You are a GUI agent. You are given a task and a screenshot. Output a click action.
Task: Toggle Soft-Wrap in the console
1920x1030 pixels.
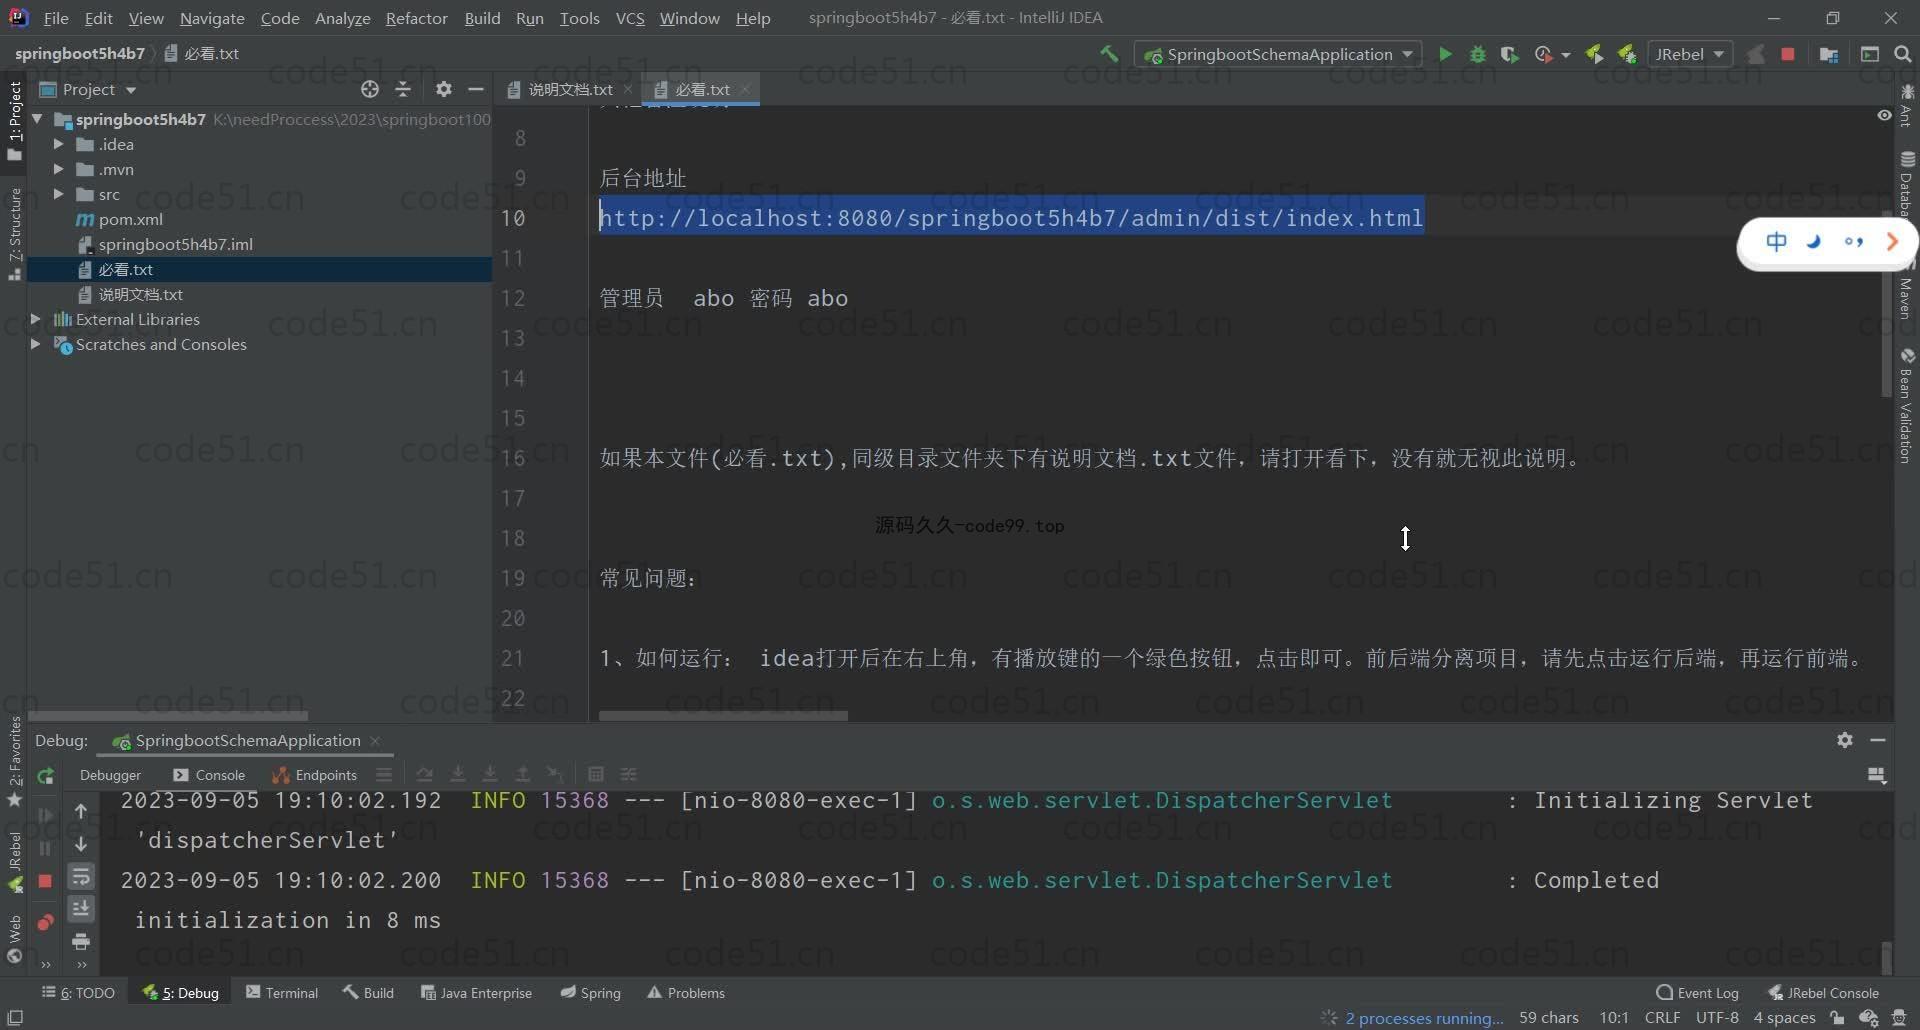point(81,877)
